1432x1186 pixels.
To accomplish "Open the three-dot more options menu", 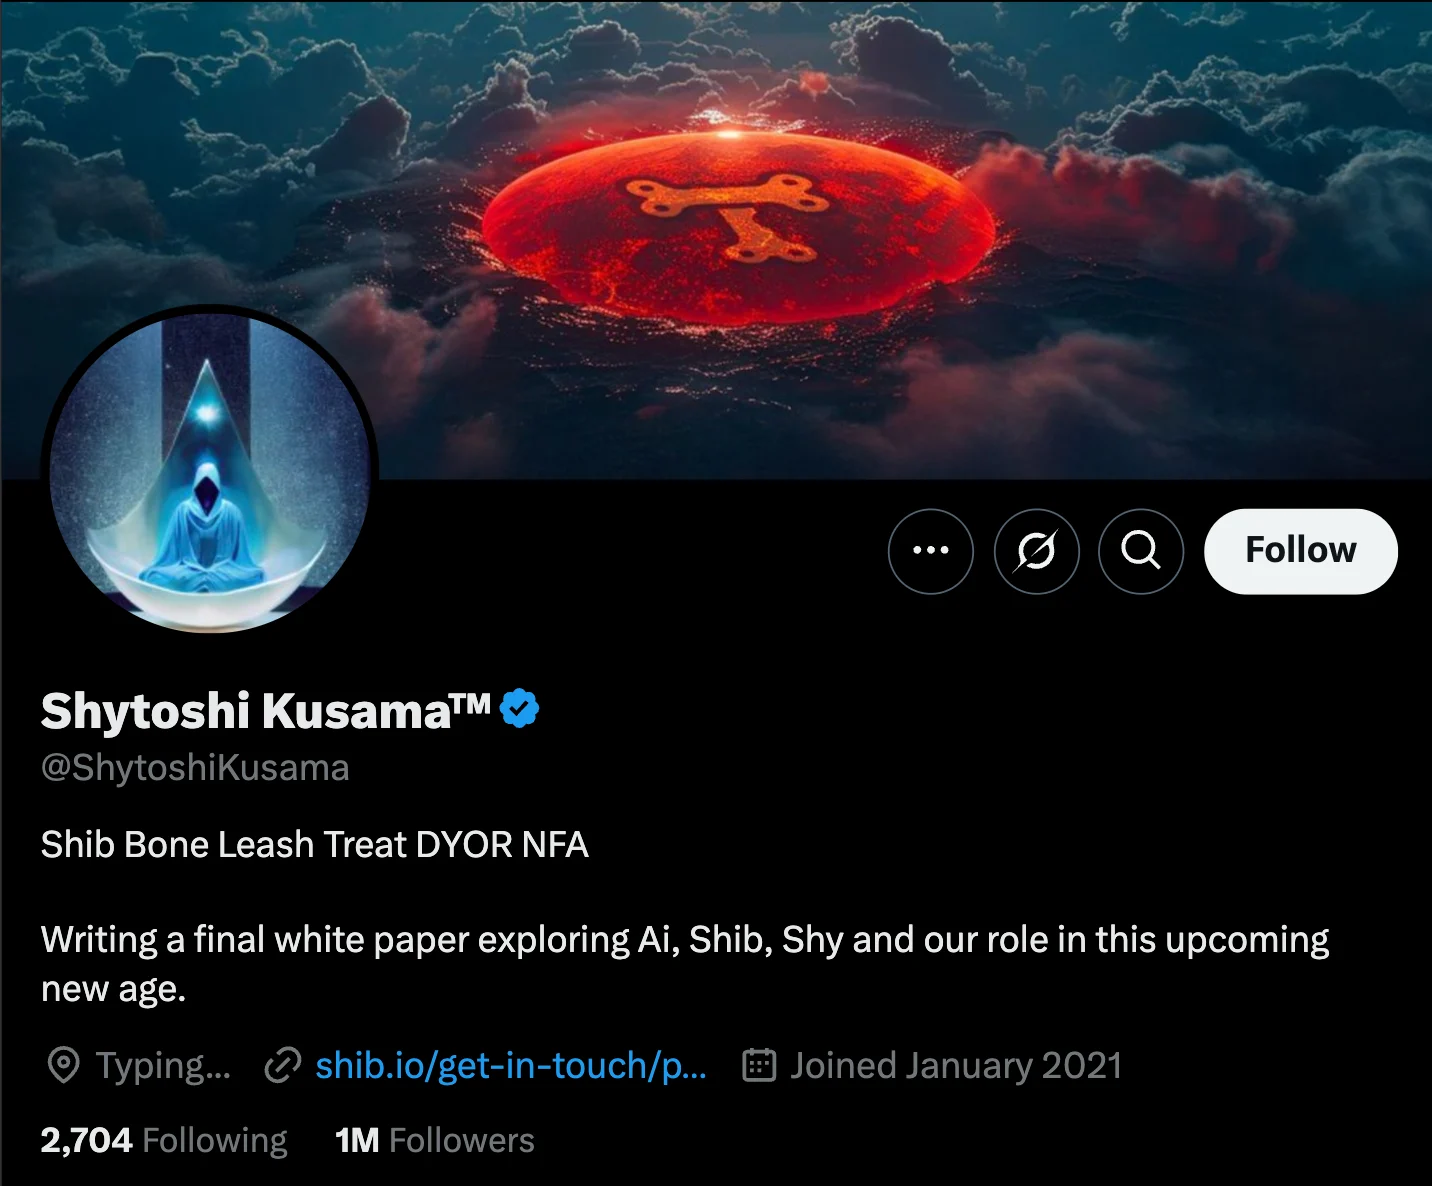I will (x=930, y=551).
